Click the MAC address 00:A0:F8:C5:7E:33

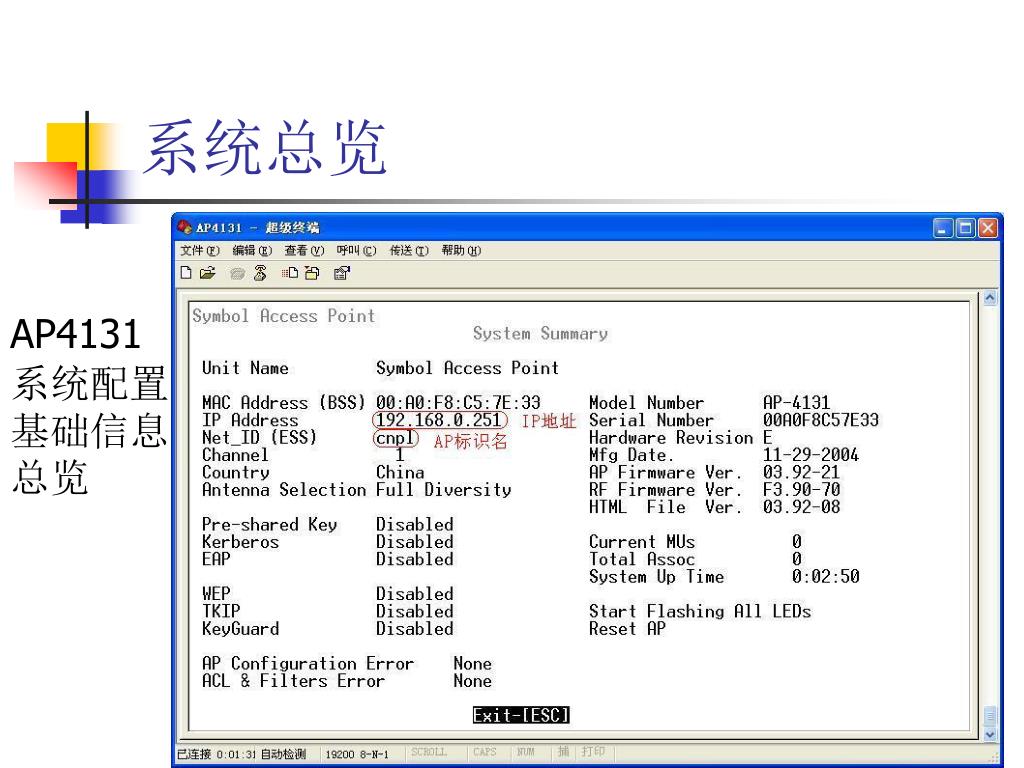click(x=458, y=402)
